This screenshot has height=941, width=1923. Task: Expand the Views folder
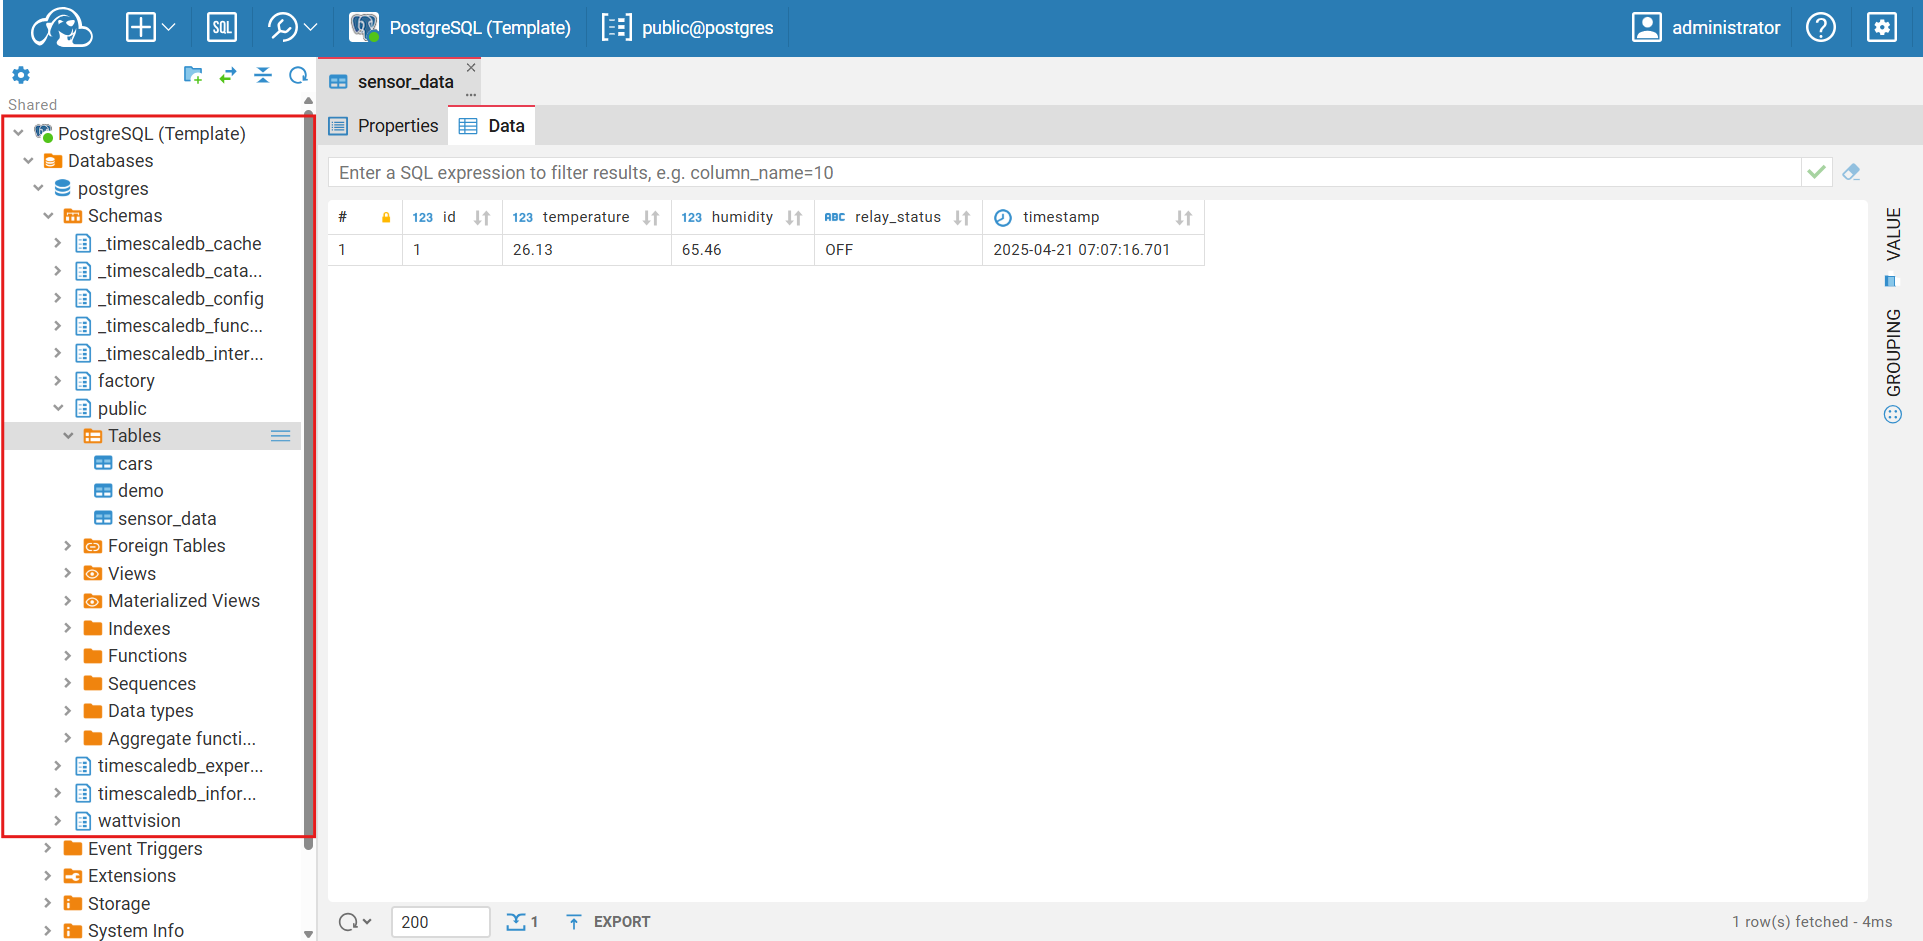click(x=68, y=574)
